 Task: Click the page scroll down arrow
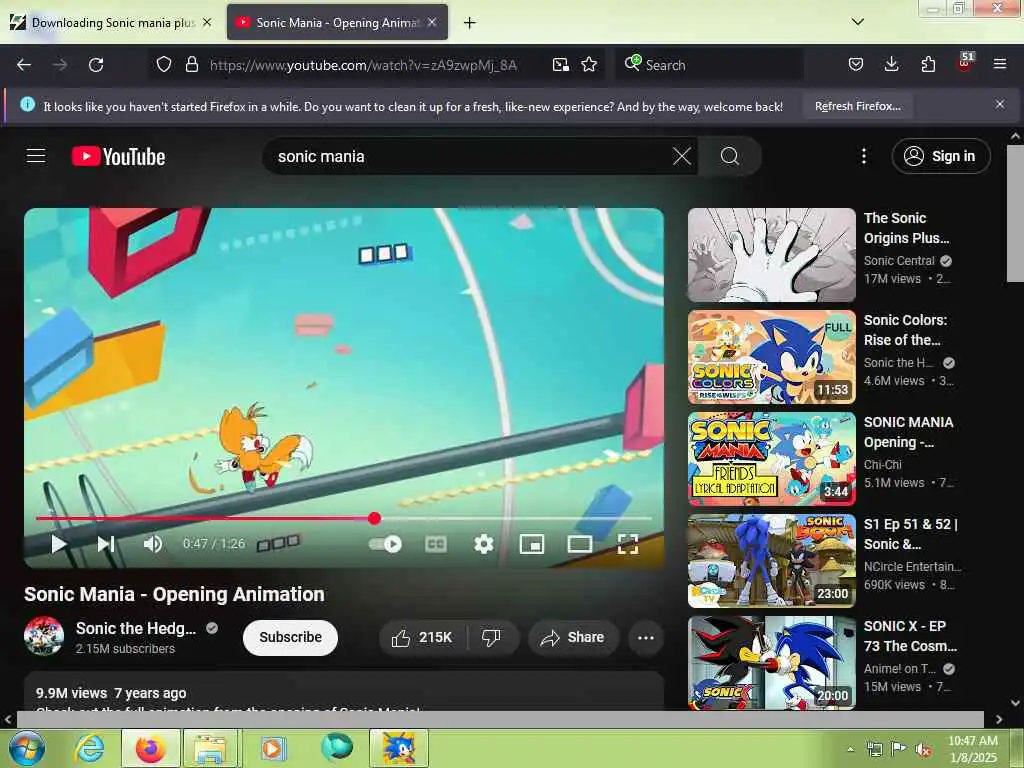coord(1015,703)
